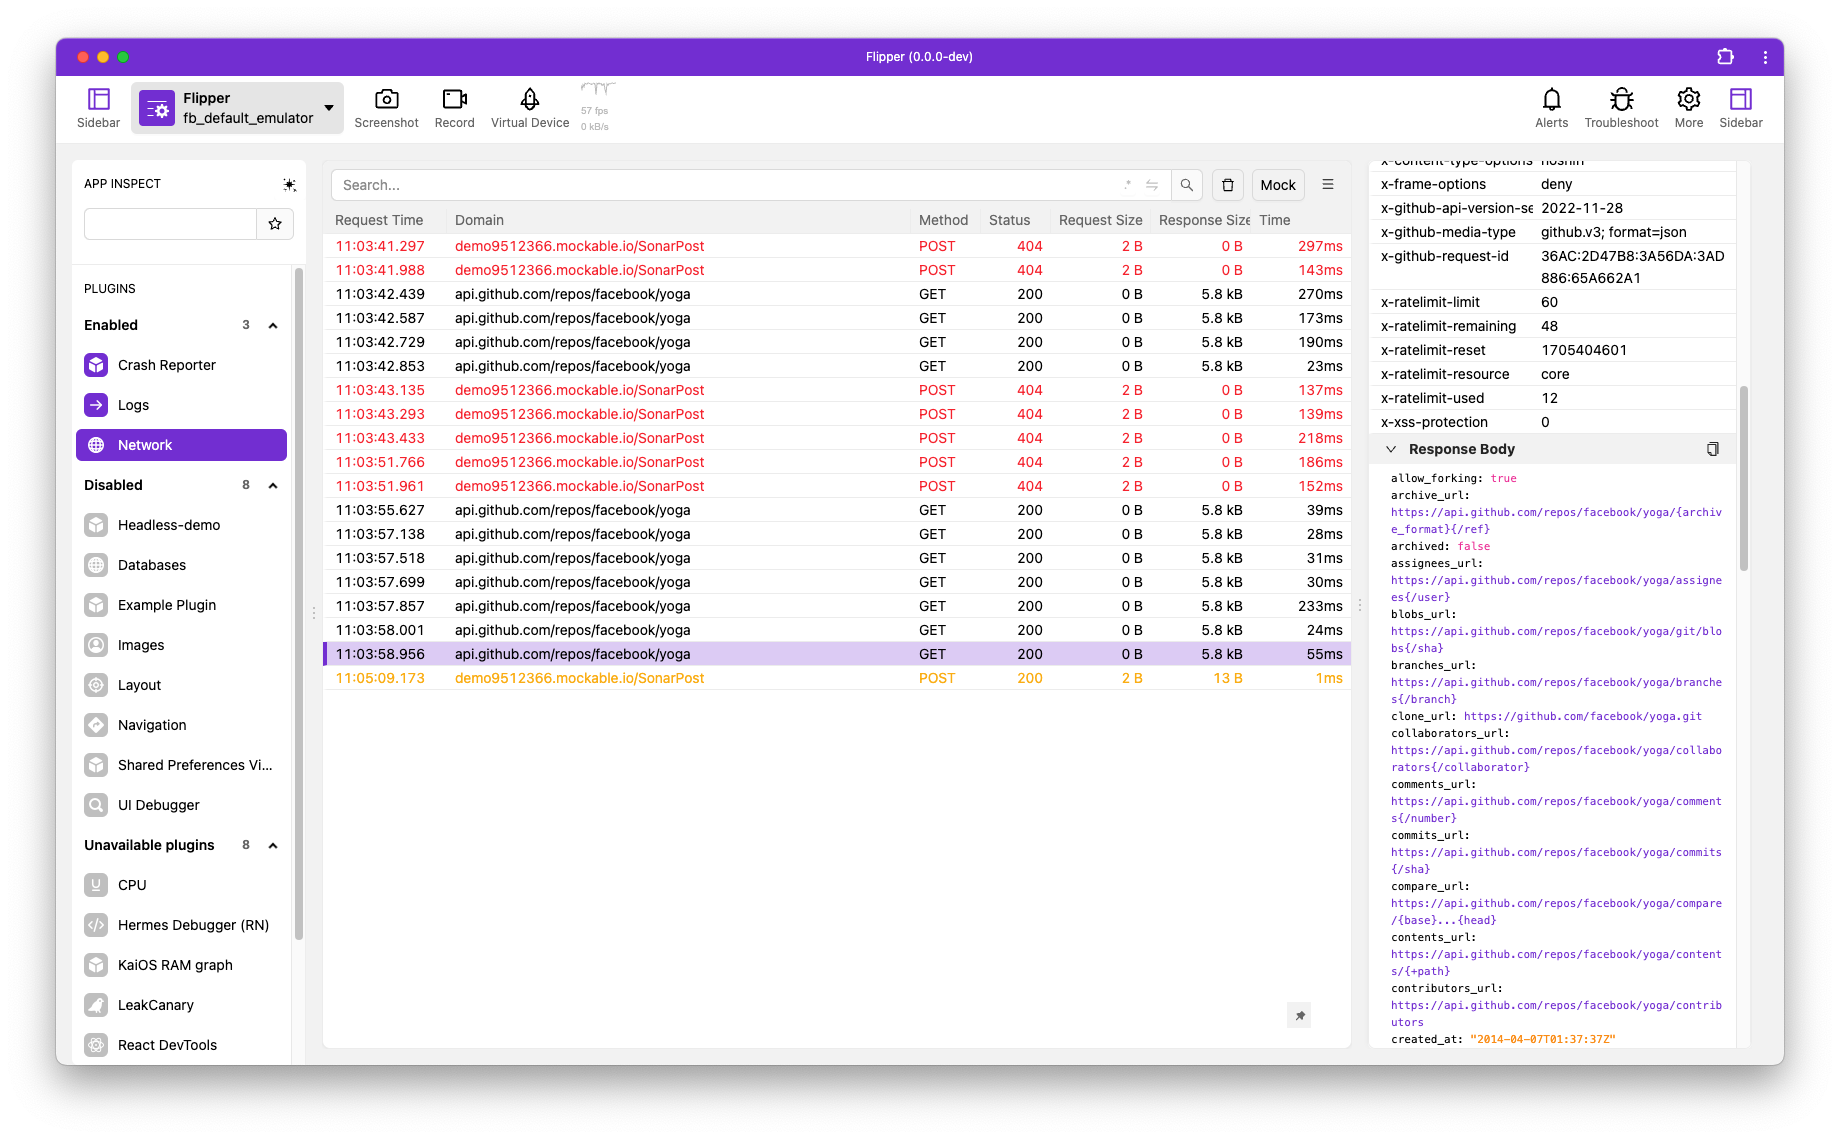Sort by Domain column header
Viewport: 1840px width, 1139px height.
(479, 220)
